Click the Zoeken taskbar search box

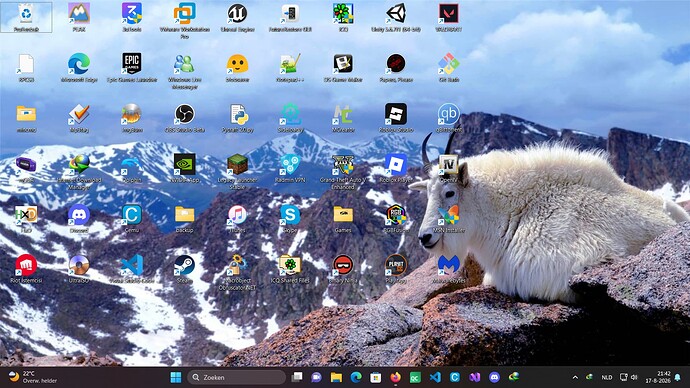(x=237, y=377)
